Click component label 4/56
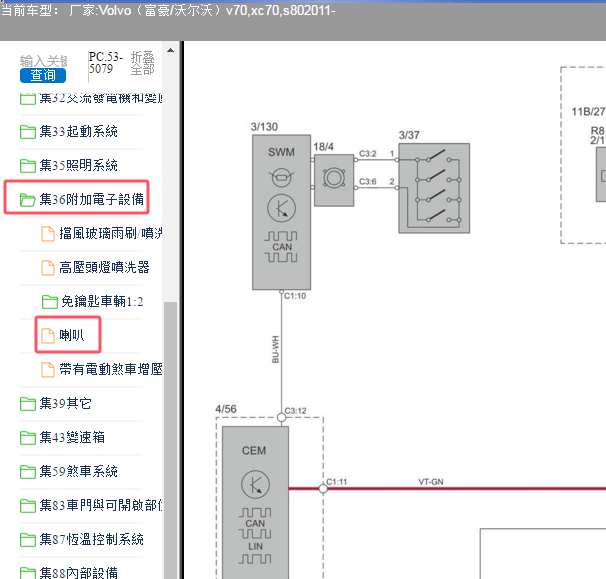 coord(226,409)
